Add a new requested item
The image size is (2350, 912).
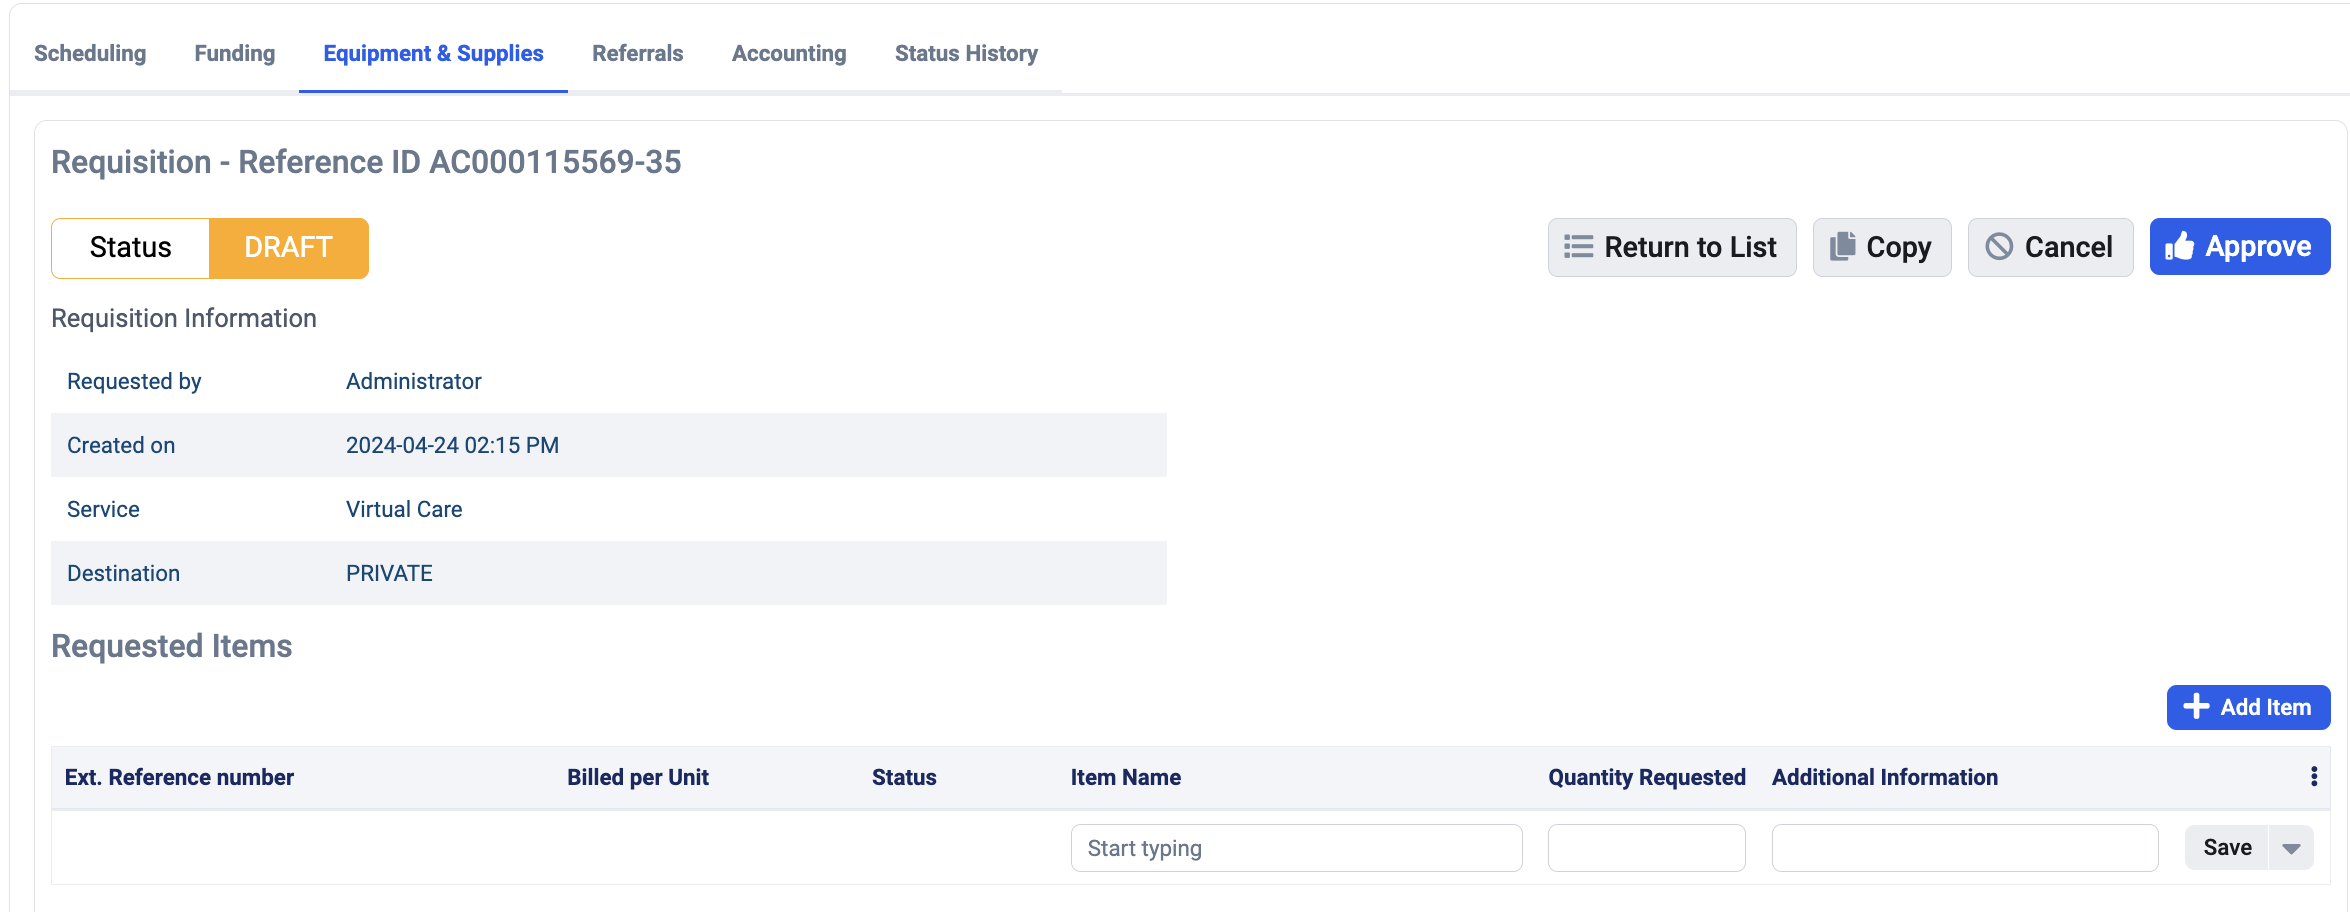[2248, 707]
